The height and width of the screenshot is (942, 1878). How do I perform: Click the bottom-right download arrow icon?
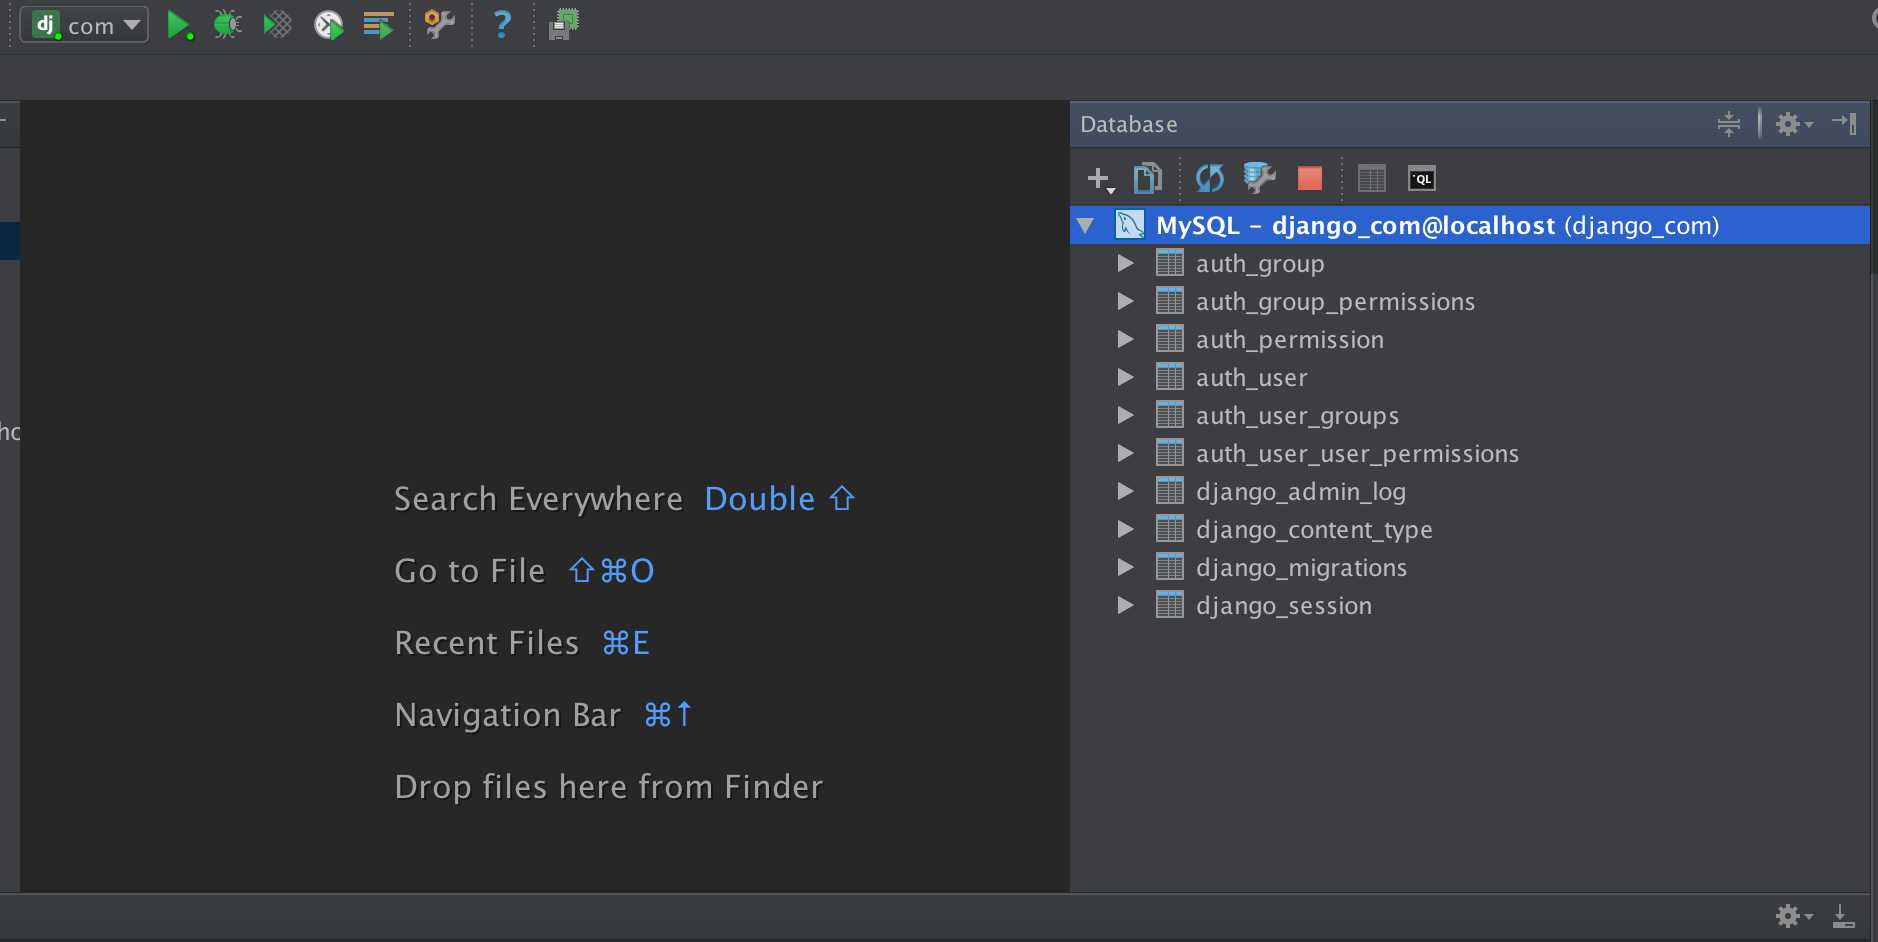tap(1843, 916)
